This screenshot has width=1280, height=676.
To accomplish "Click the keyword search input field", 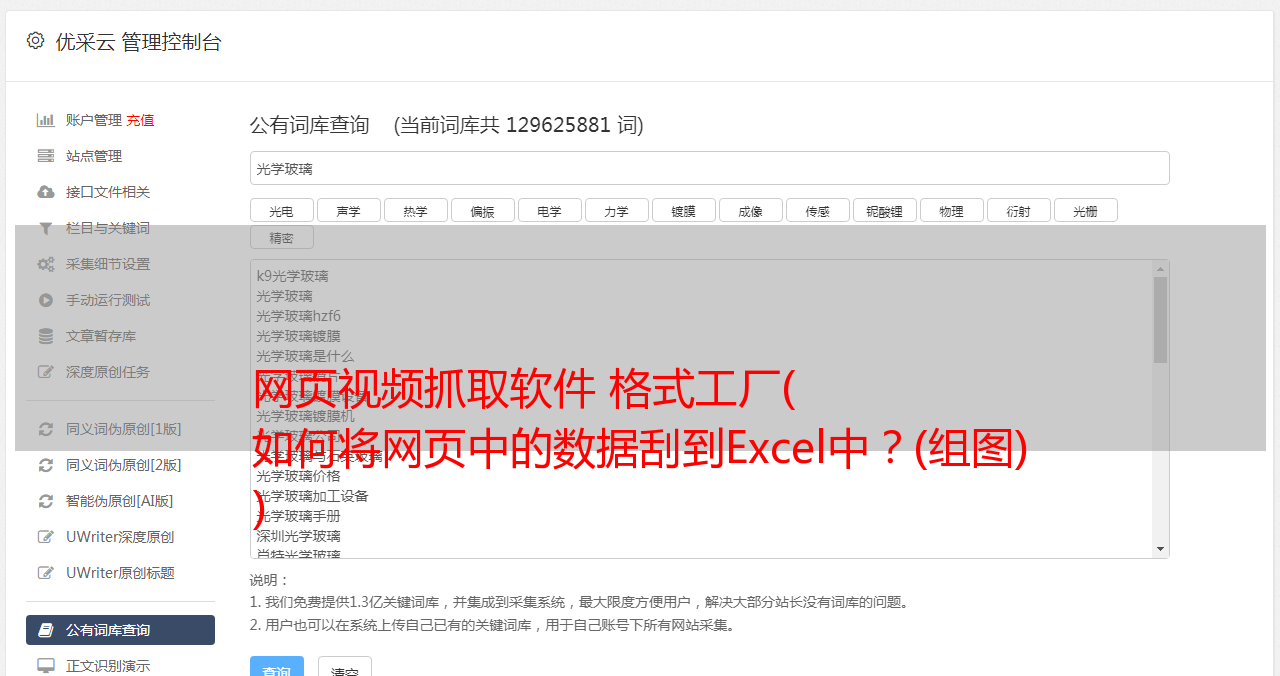I will 709,168.
